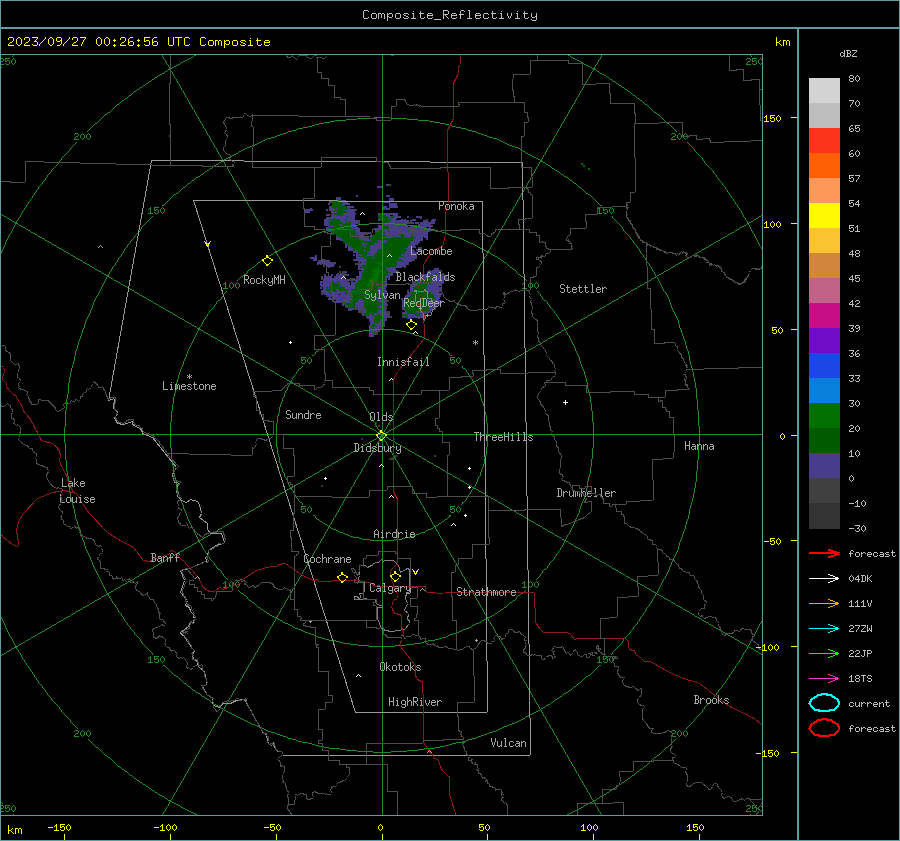Click the Okotoks city label

click(400, 667)
